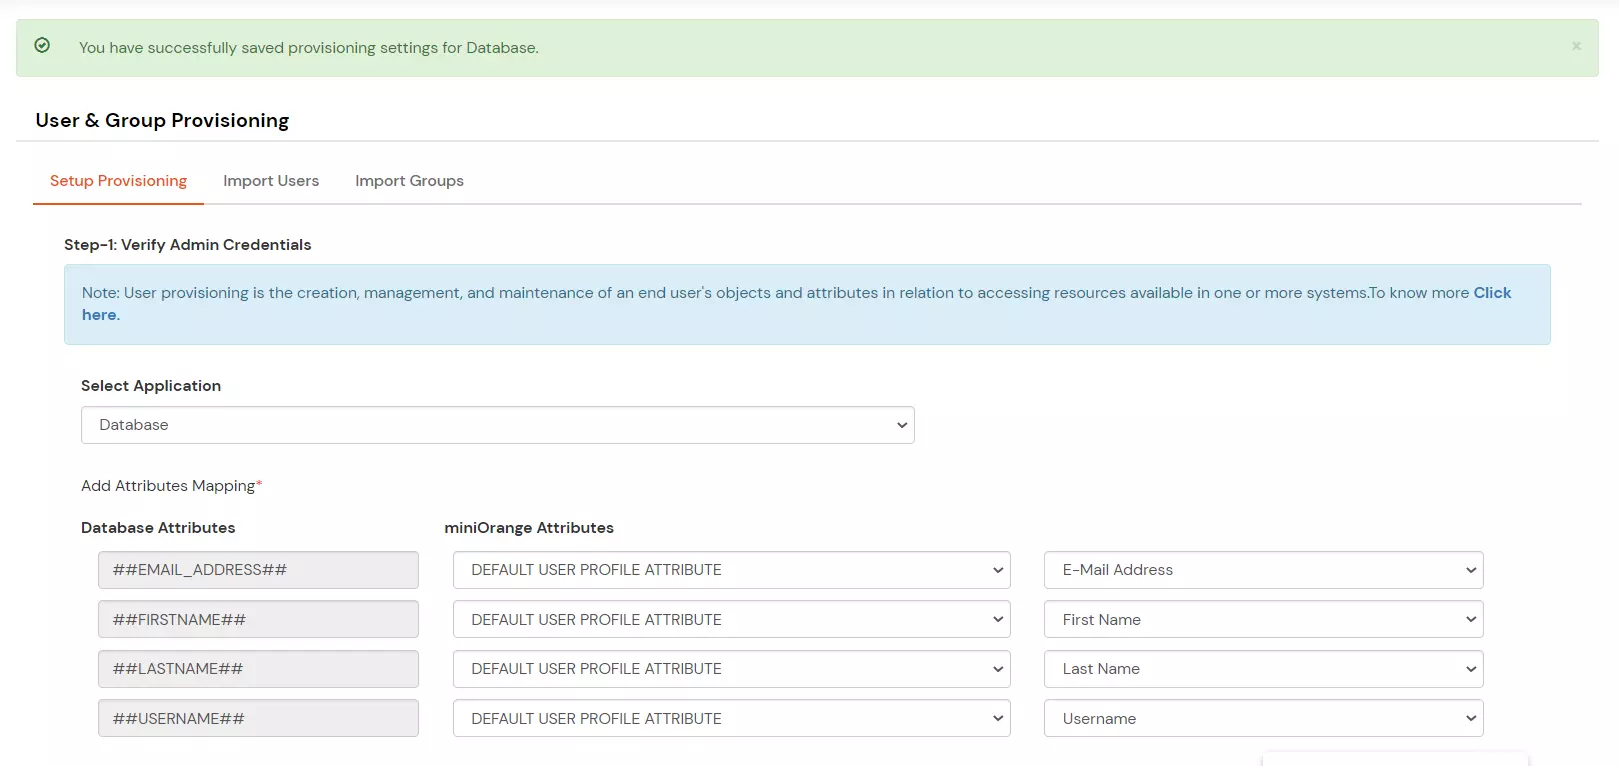Viewport: 1619px width, 766px height.
Task: Click the 'miniOrange Attributes' column header
Action: tap(529, 528)
